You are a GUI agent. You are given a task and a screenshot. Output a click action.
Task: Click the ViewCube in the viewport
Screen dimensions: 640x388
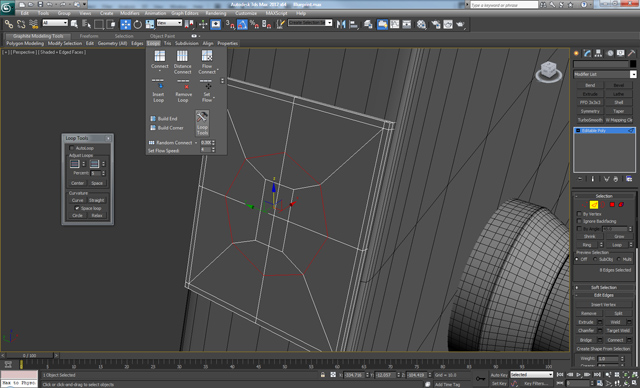tap(549, 71)
